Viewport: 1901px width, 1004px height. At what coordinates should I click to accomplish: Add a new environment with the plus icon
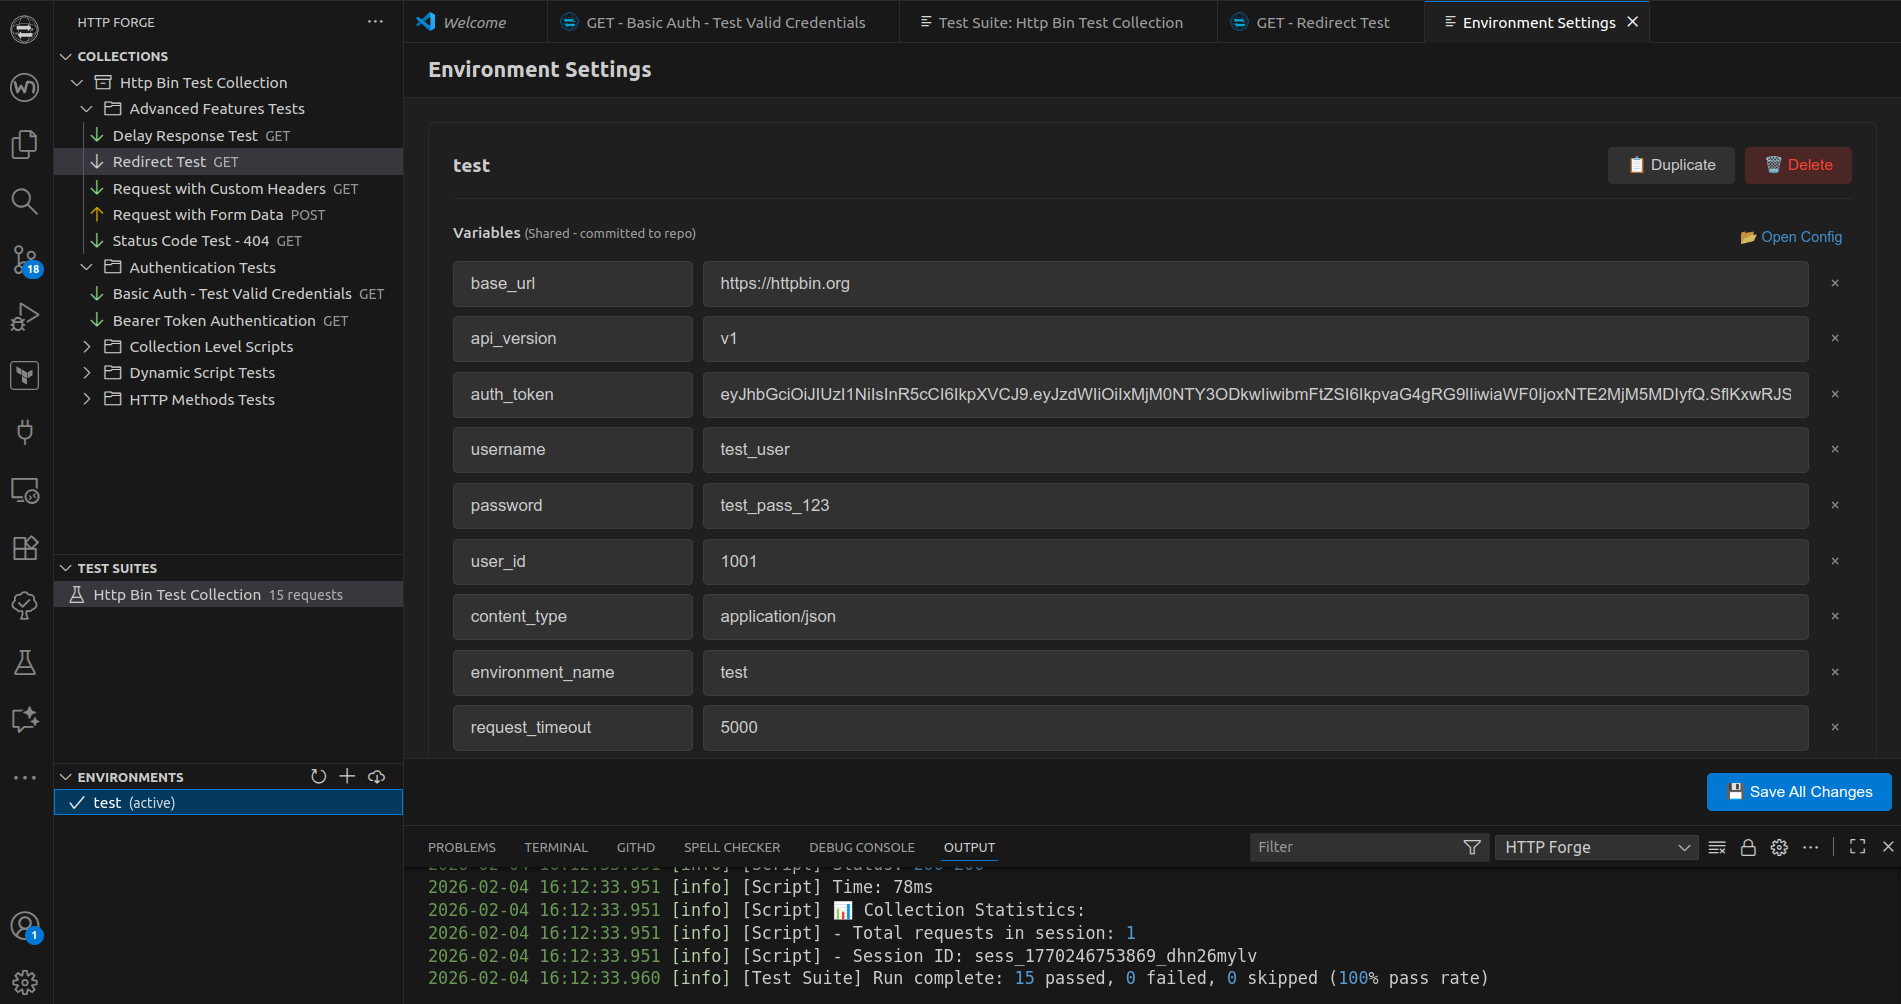click(x=347, y=776)
